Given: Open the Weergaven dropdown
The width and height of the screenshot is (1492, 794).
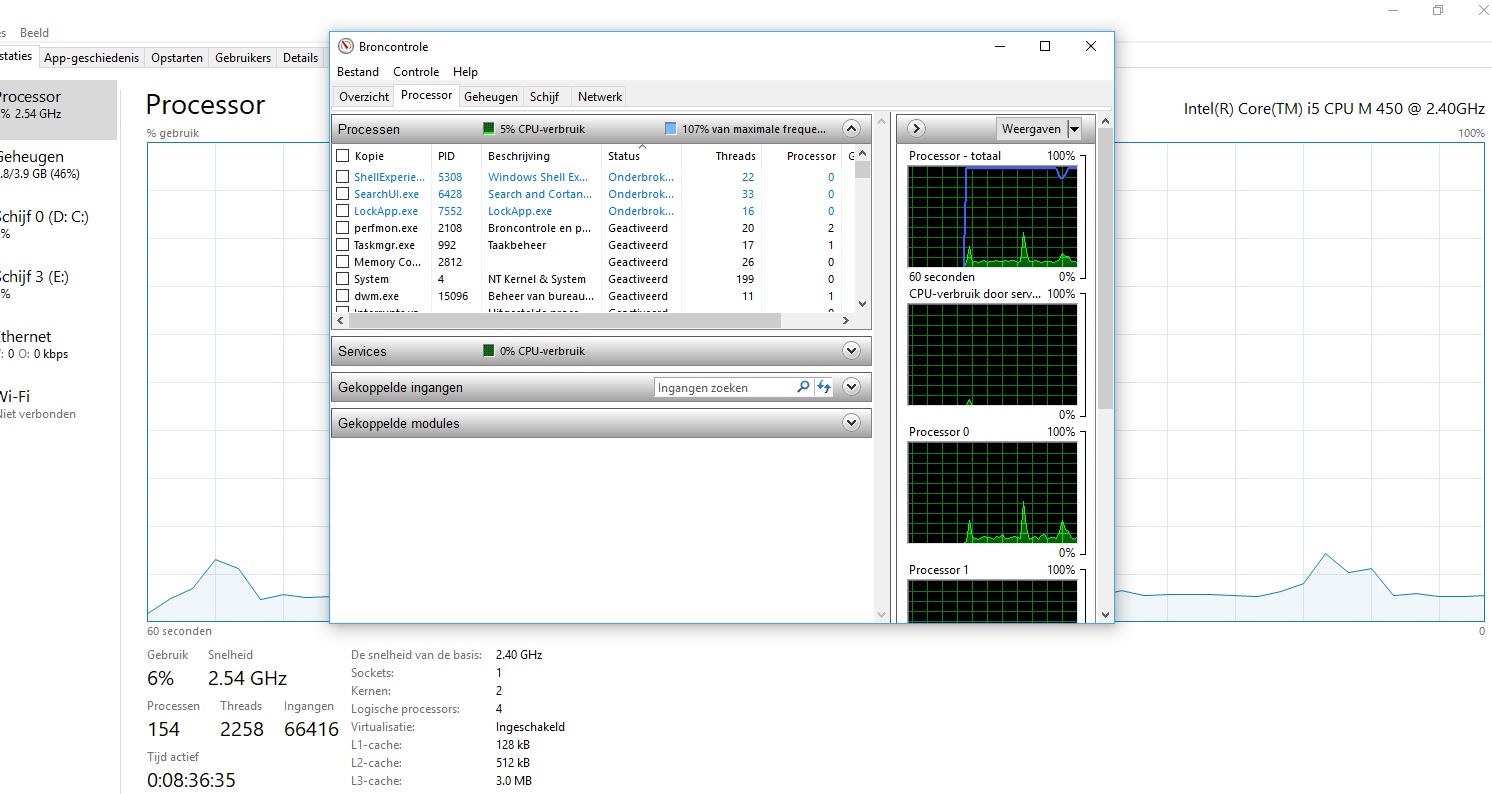Looking at the screenshot, I should (x=1074, y=129).
